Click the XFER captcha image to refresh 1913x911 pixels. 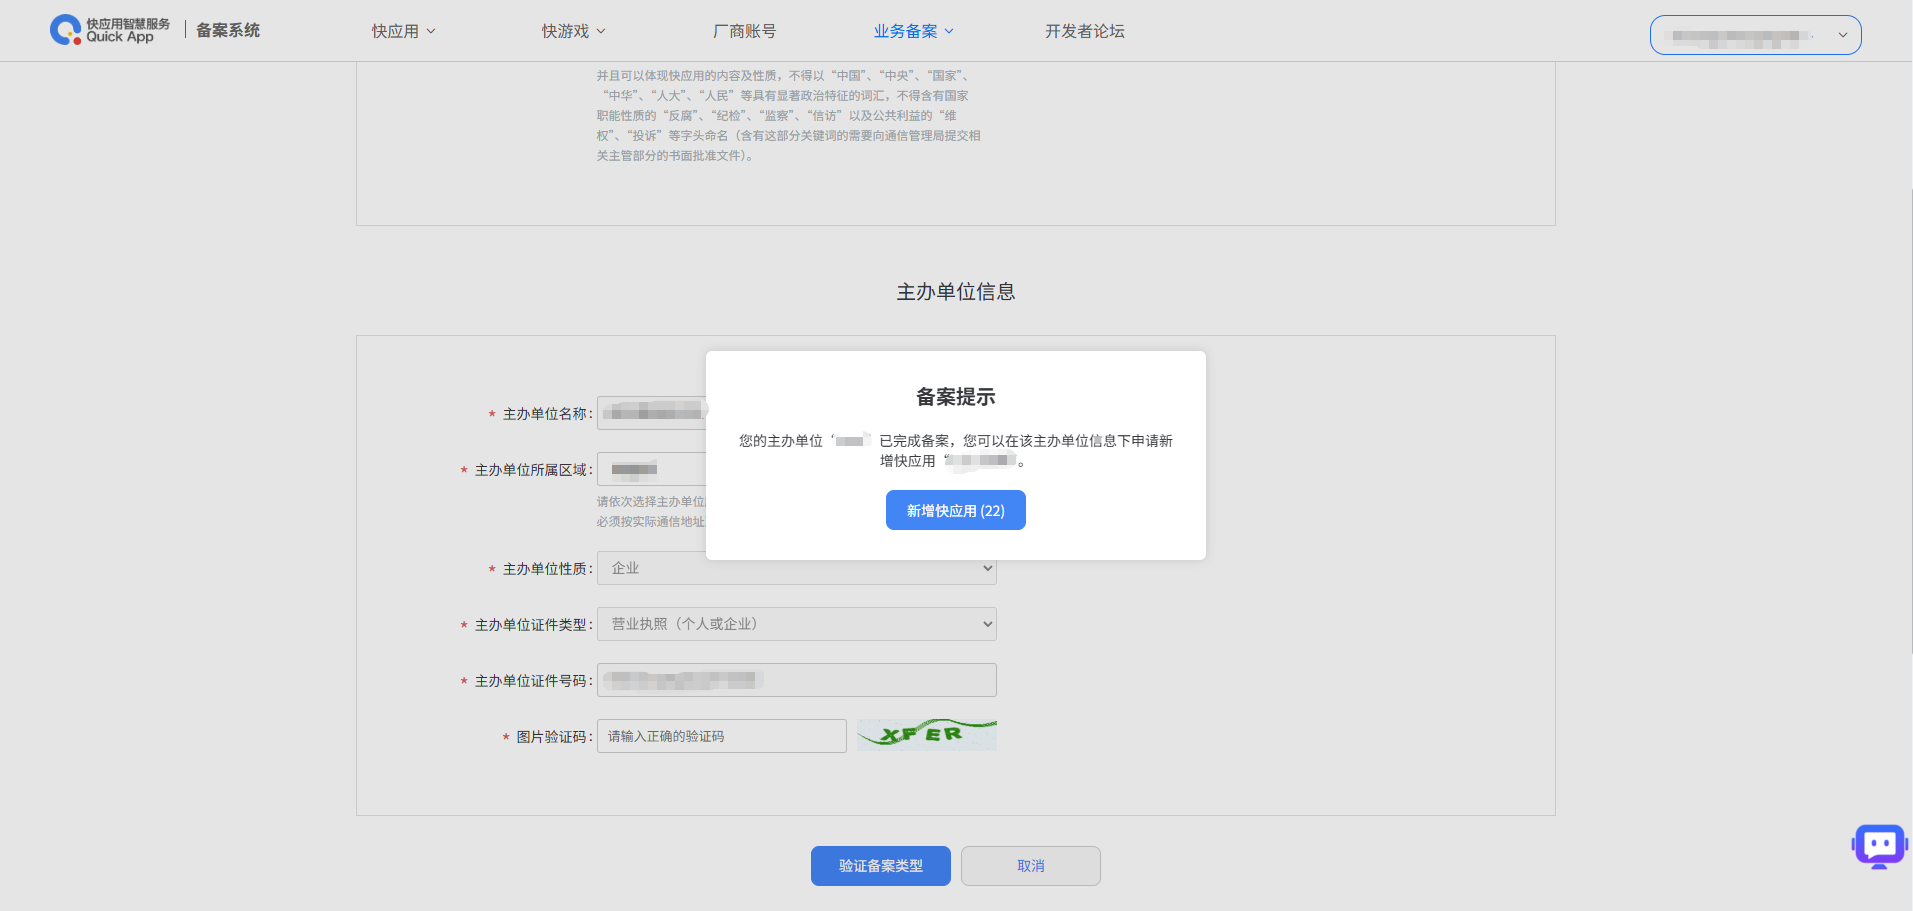click(x=926, y=735)
